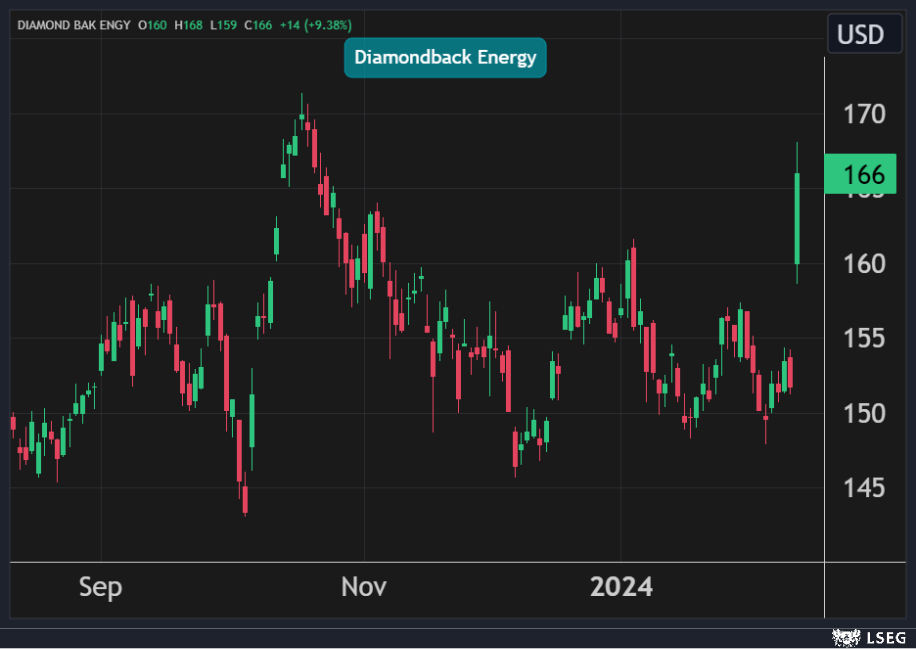Click the 145 price axis label
The height and width of the screenshot is (649, 916).
pos(863,488)
